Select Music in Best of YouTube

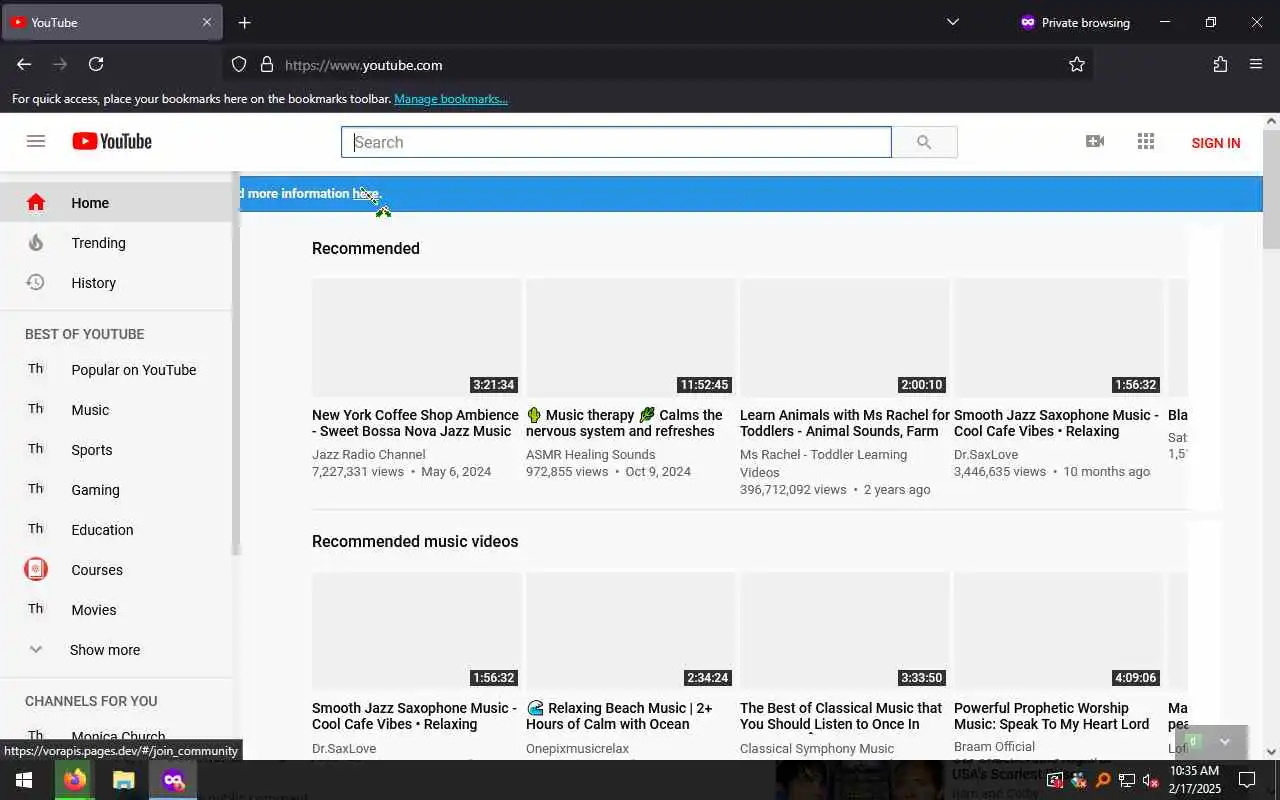click(x=90, y=410)
